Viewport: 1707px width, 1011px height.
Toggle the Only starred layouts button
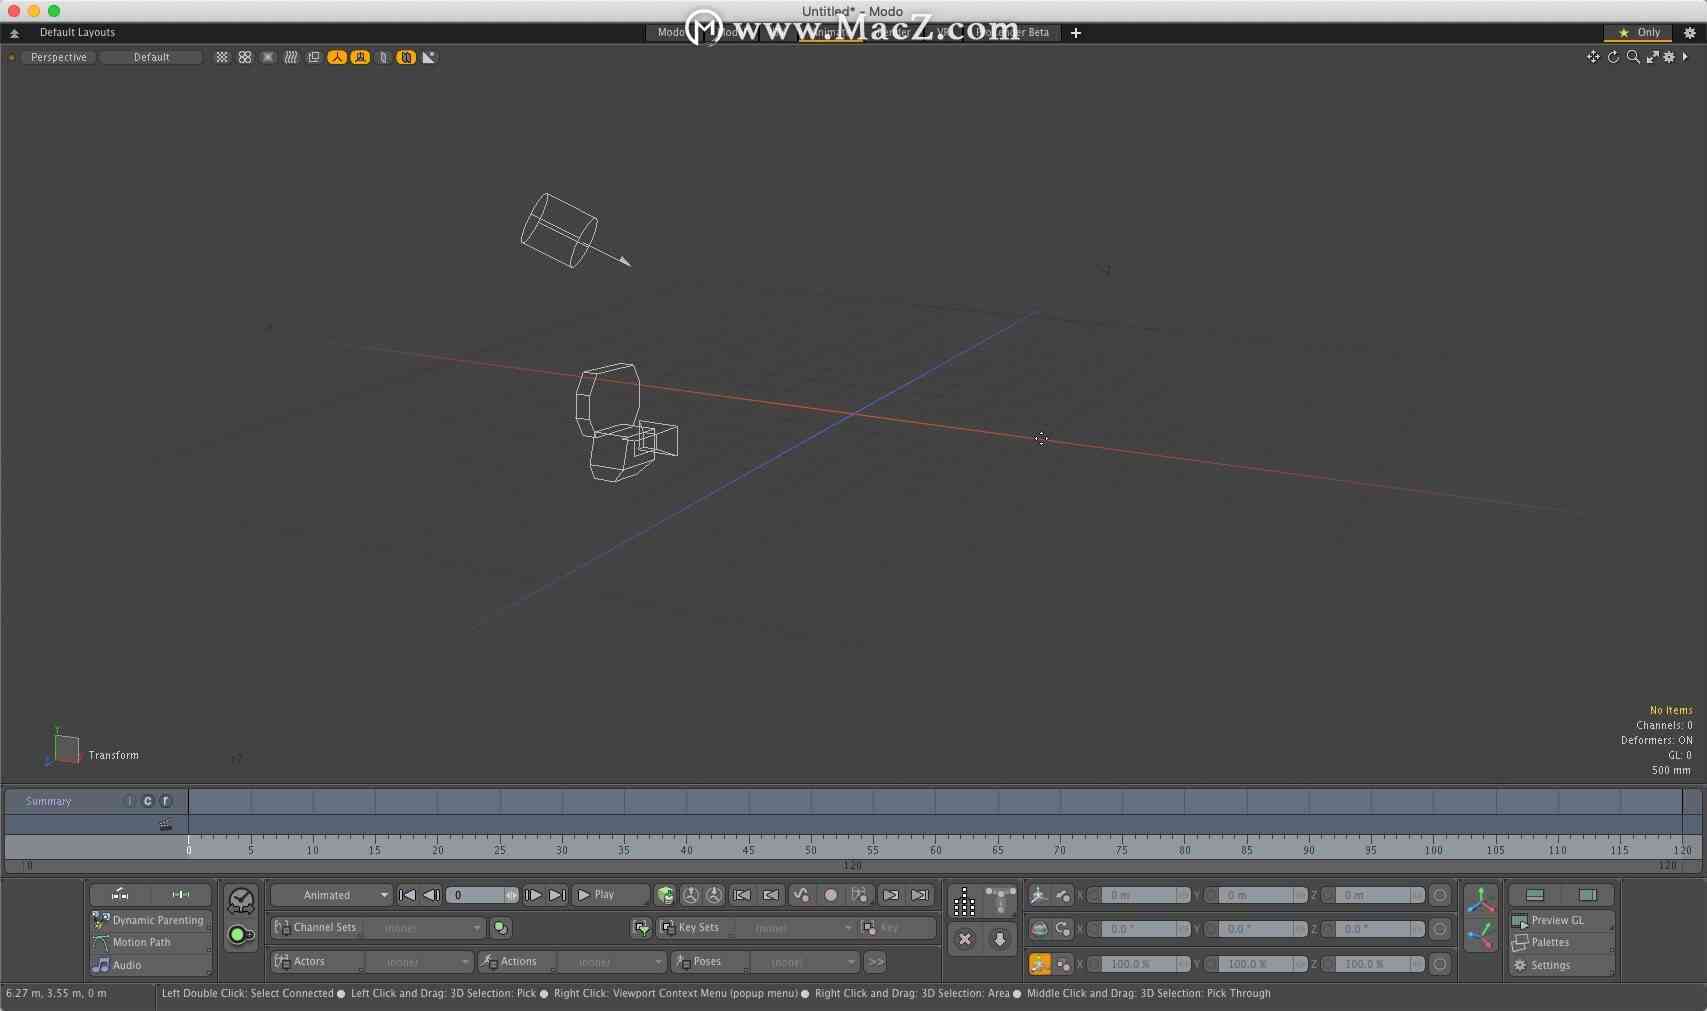click(x=1638, y=32)
